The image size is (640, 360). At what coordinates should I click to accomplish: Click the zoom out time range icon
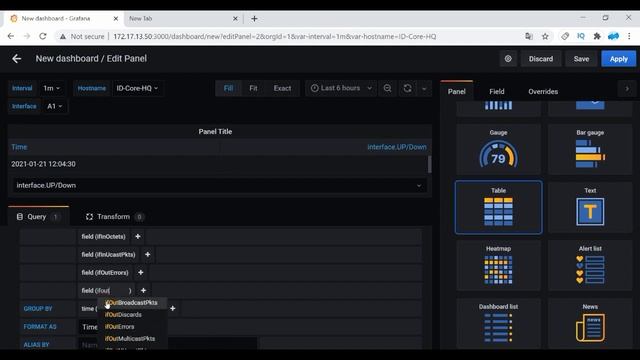tap(387, 88)
